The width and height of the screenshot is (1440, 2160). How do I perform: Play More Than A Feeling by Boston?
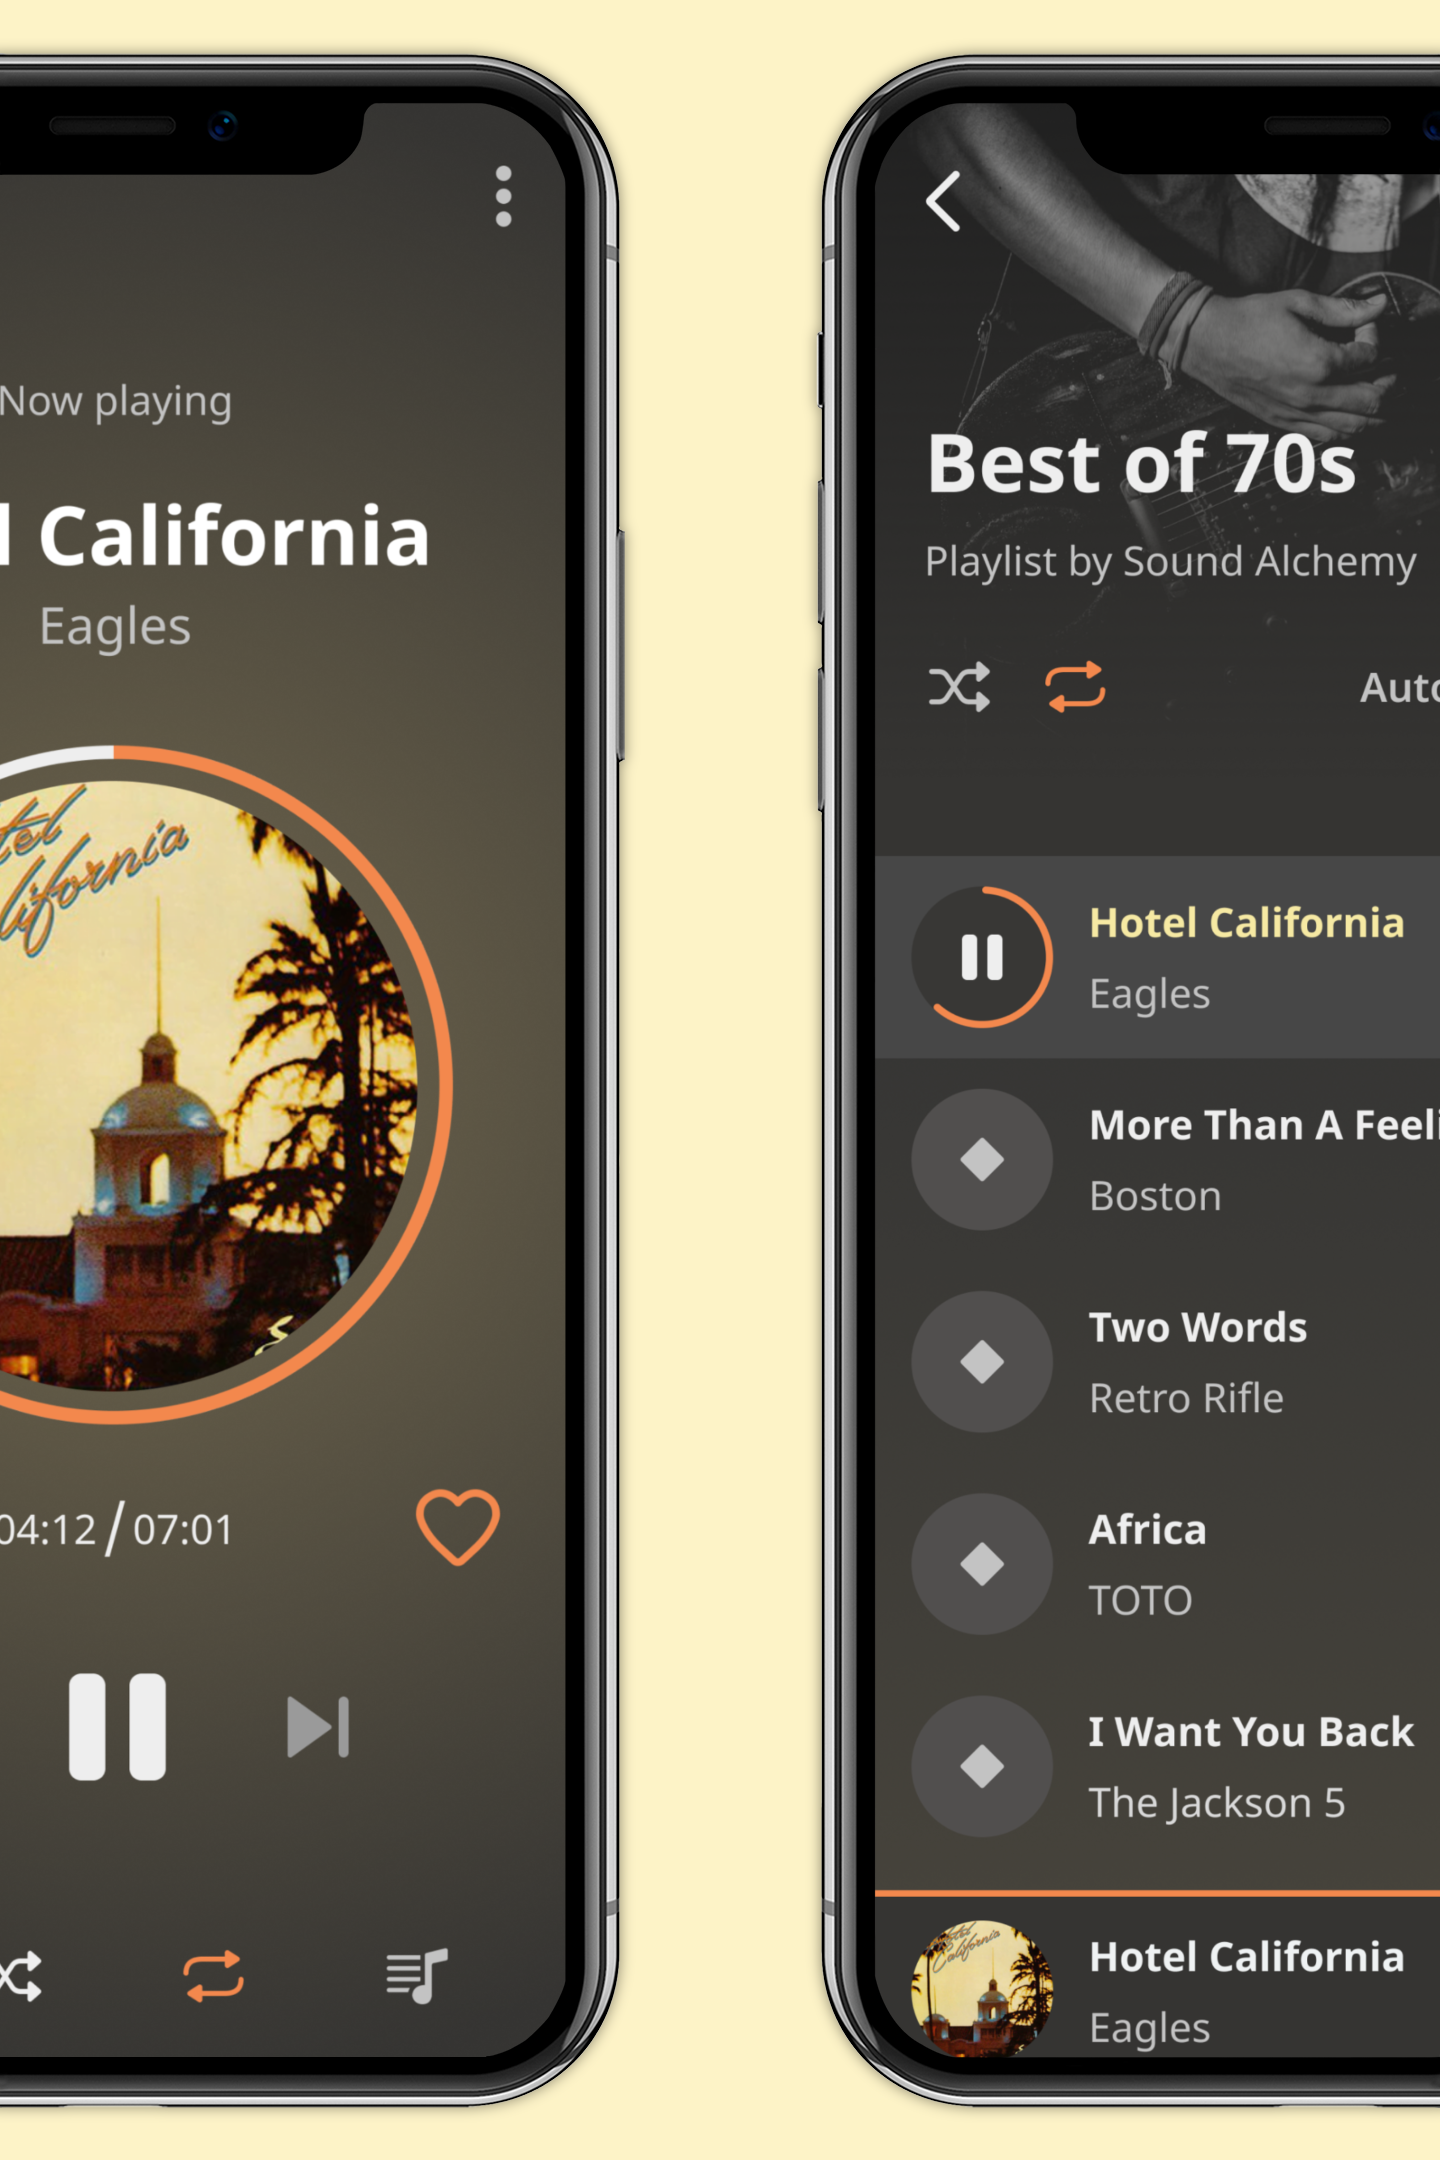click(x=982, y=1159)
